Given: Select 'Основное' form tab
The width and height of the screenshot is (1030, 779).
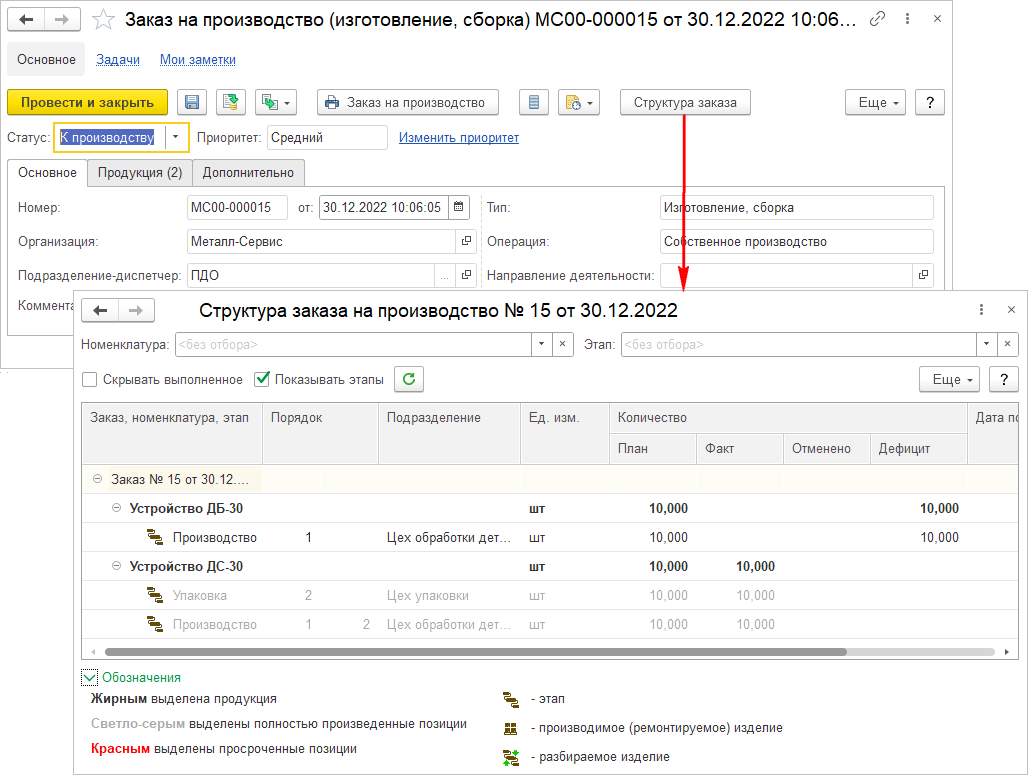Looking at the screenshot, I should [47, 173].
